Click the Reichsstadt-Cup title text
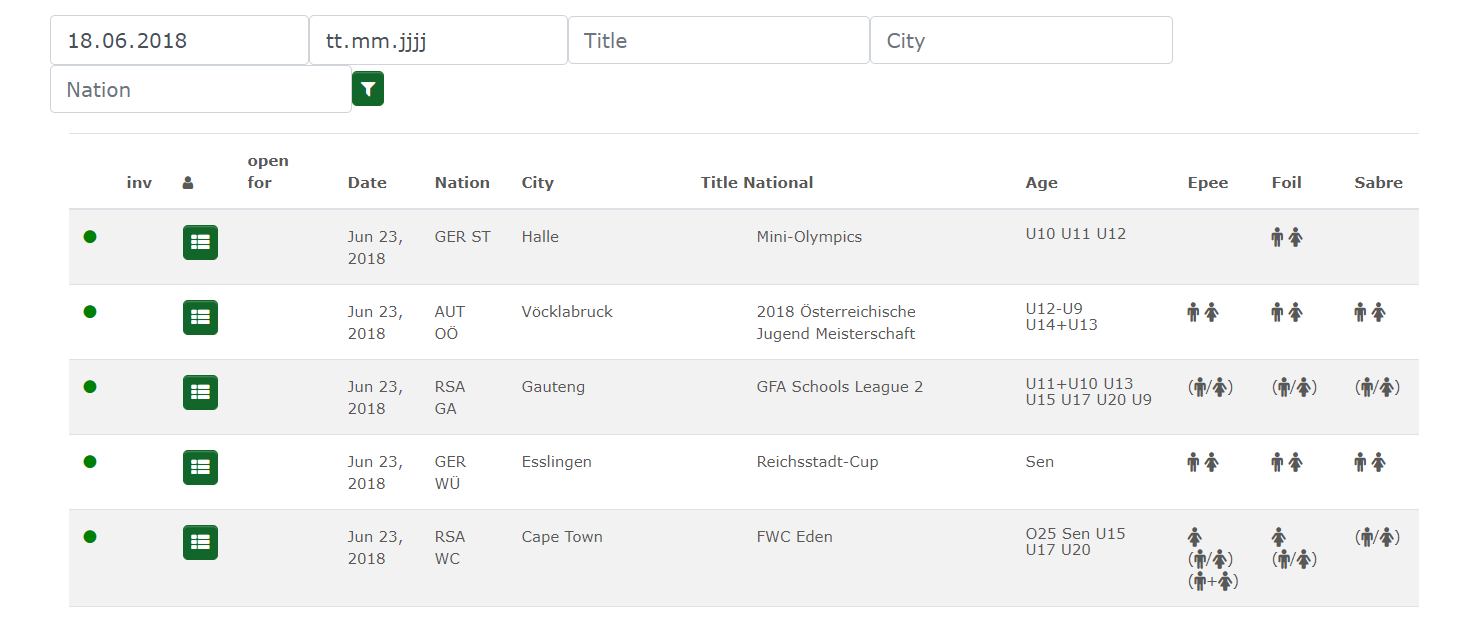Image resolution: width=1471 pixels, height=618 pixels. tap(818, 462)
